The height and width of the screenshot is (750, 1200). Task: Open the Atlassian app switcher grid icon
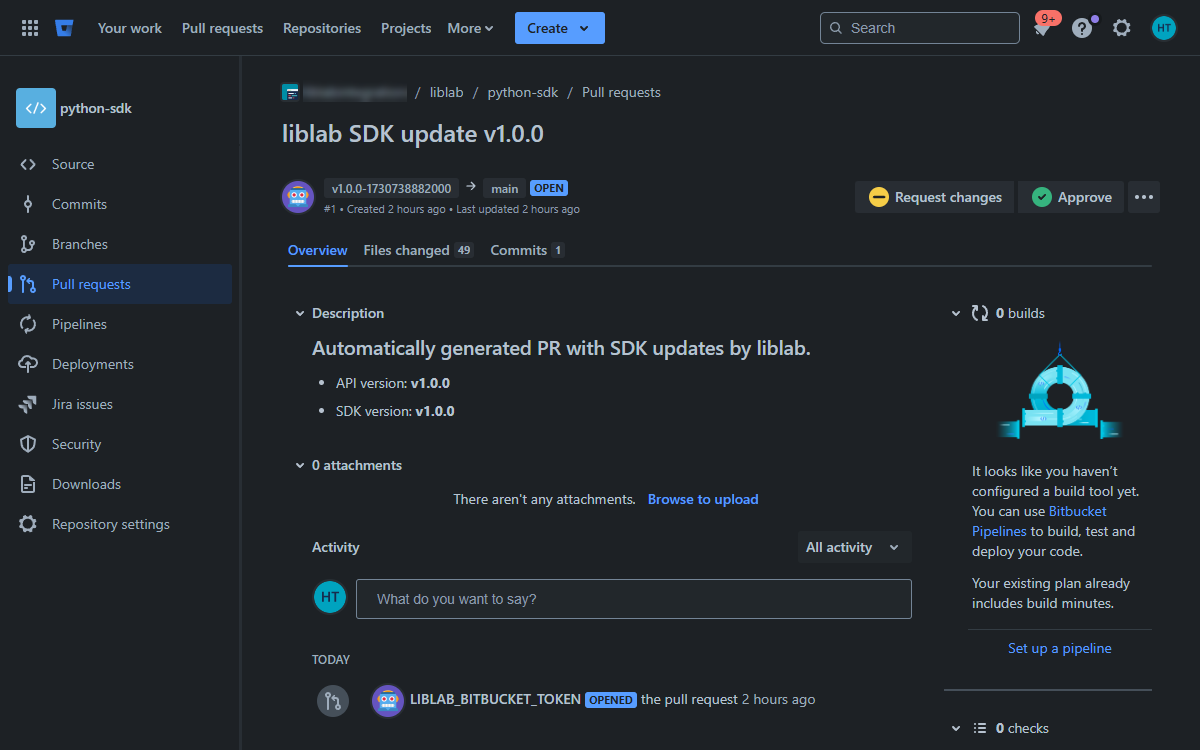[29, 27]
